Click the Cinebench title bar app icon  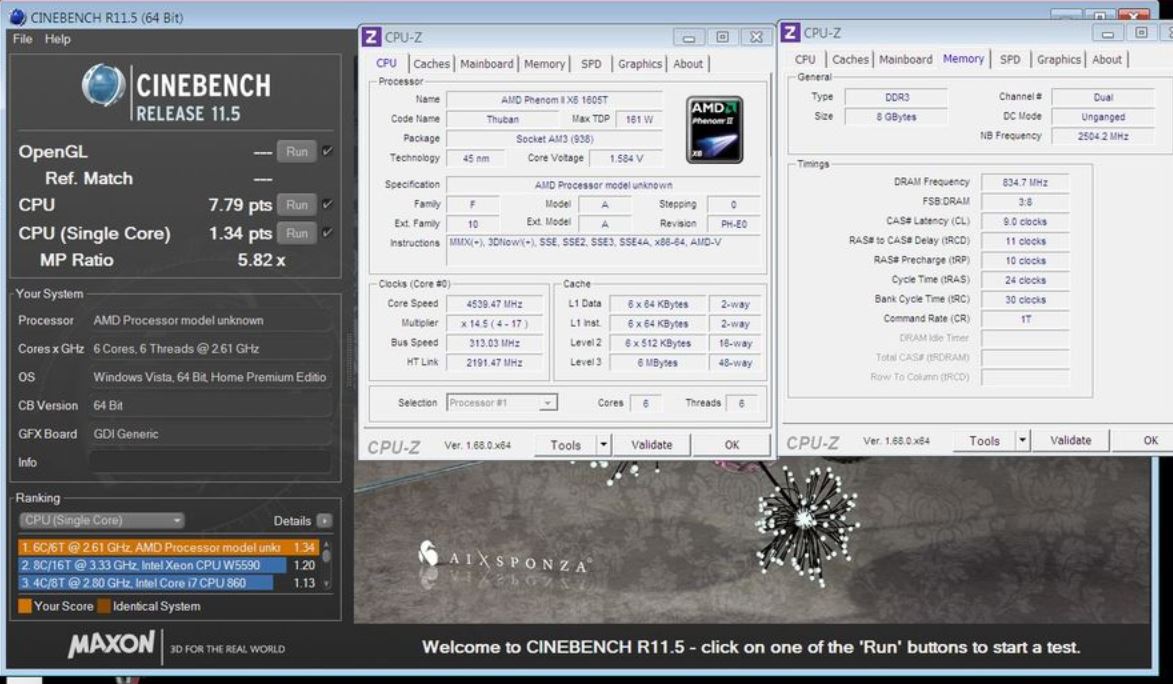pos(17,16)
